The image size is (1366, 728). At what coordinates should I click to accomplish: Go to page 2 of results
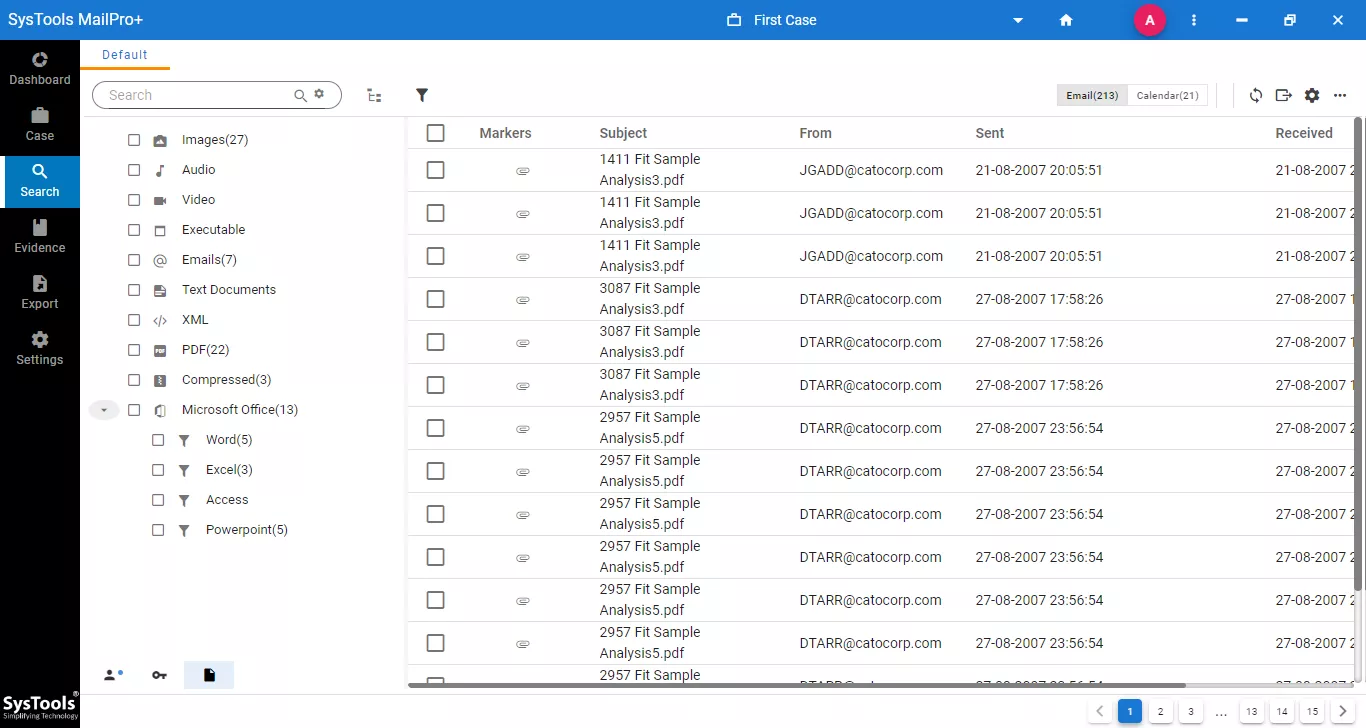pyautogui.click(x=1160, y=712)
